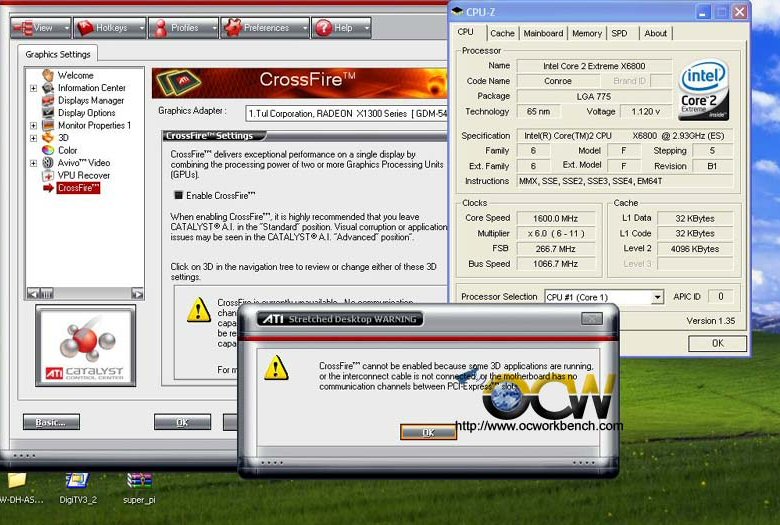780x525 pixels.
Task: Switch to Memory tab in CPU-Z
Action: pyautogui.click(x=586, y=33)
